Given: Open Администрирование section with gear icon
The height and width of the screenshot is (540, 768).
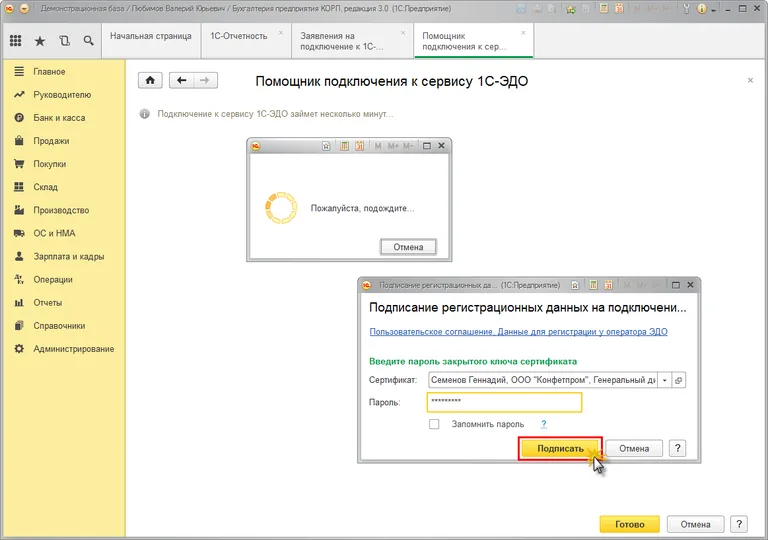Looking at the screenshot, I should (x=73, y=349).
